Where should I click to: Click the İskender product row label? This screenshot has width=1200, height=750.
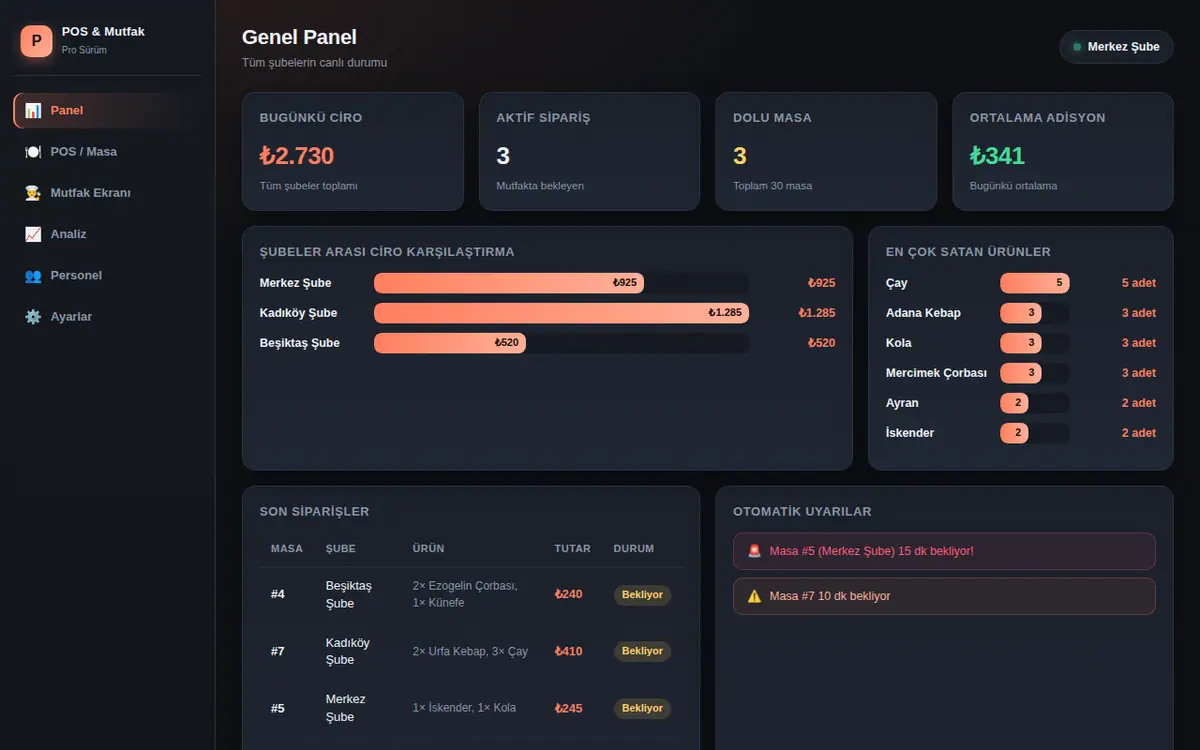tap(910, 433)
